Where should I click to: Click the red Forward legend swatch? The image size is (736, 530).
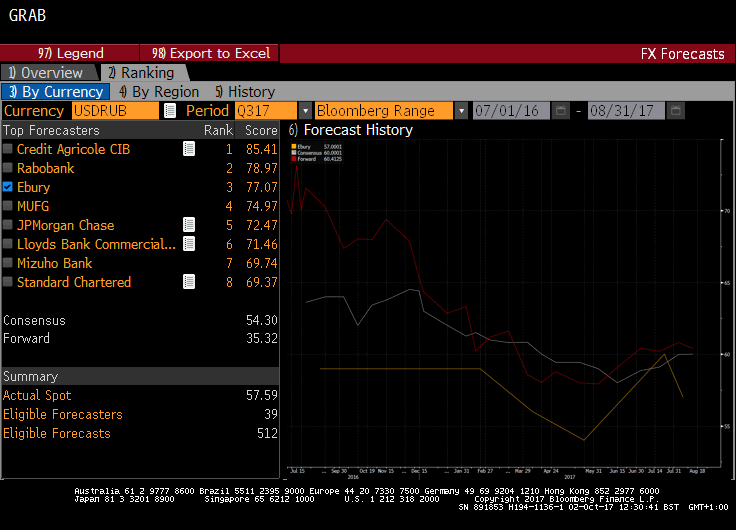point(294,159)
